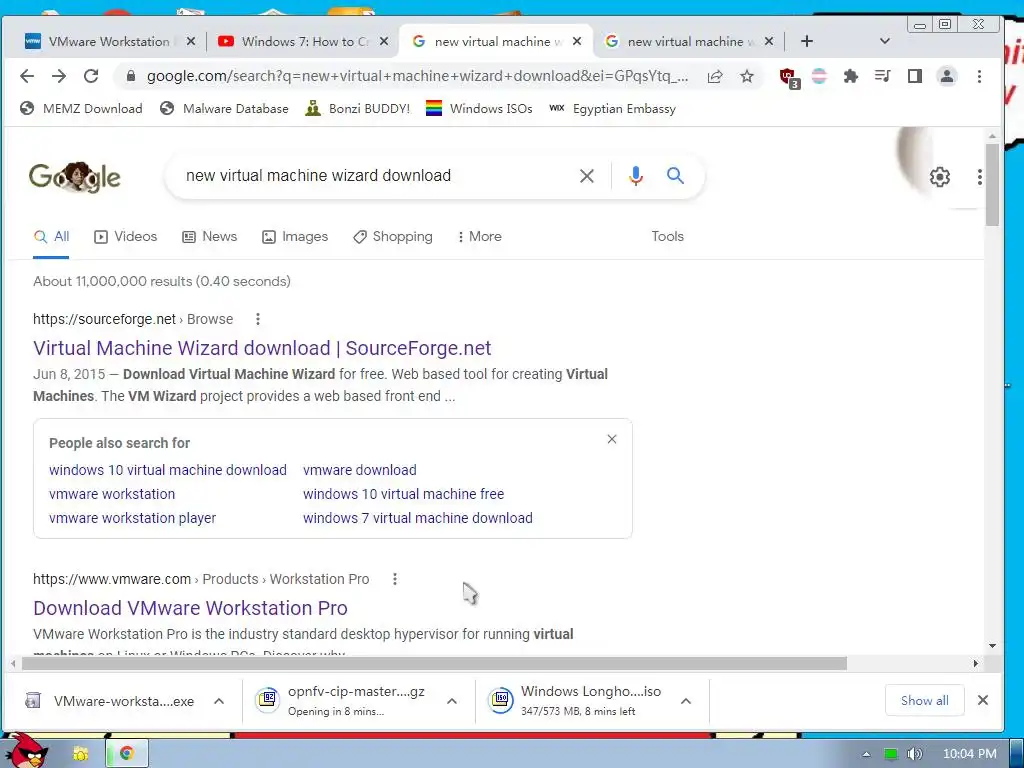Image resolution: width=1024 pixels, height=768 pixels.
Task: Close the Windows 7 YouTube tab
Action: coord(384,41)
